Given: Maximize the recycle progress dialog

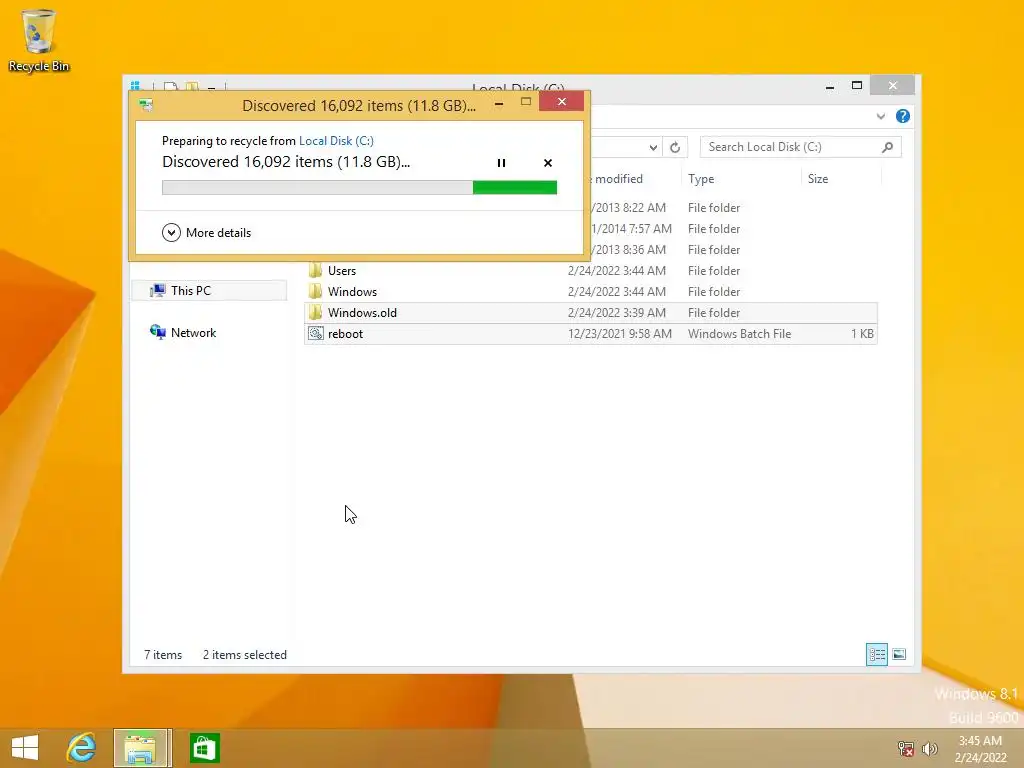Looking at the screenshot, I should 526,102.
